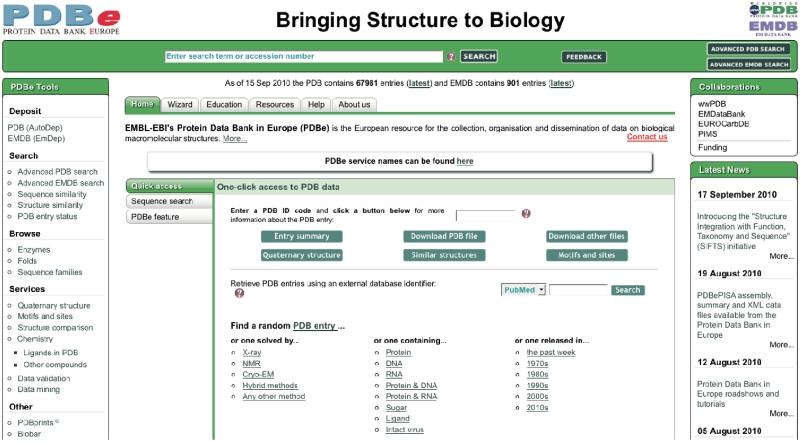Click the Similar structures button
800x442 pixels.
click(x=444, y=255)
